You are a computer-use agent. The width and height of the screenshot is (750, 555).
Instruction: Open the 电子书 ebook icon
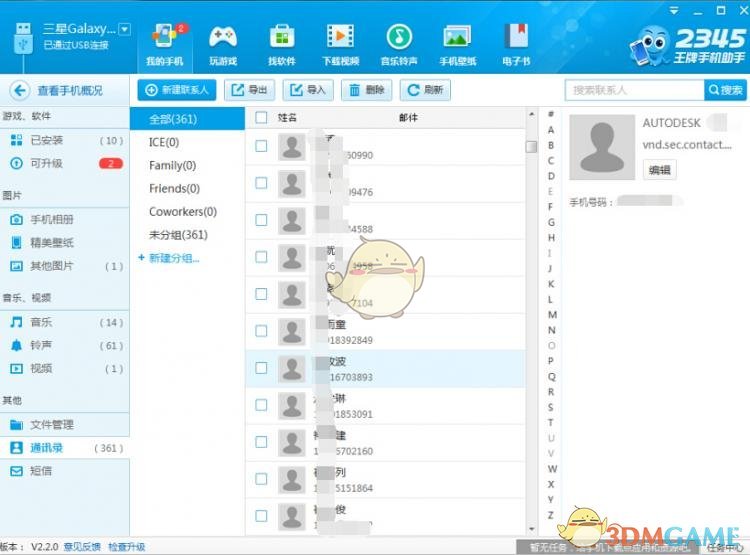[516, 37]
